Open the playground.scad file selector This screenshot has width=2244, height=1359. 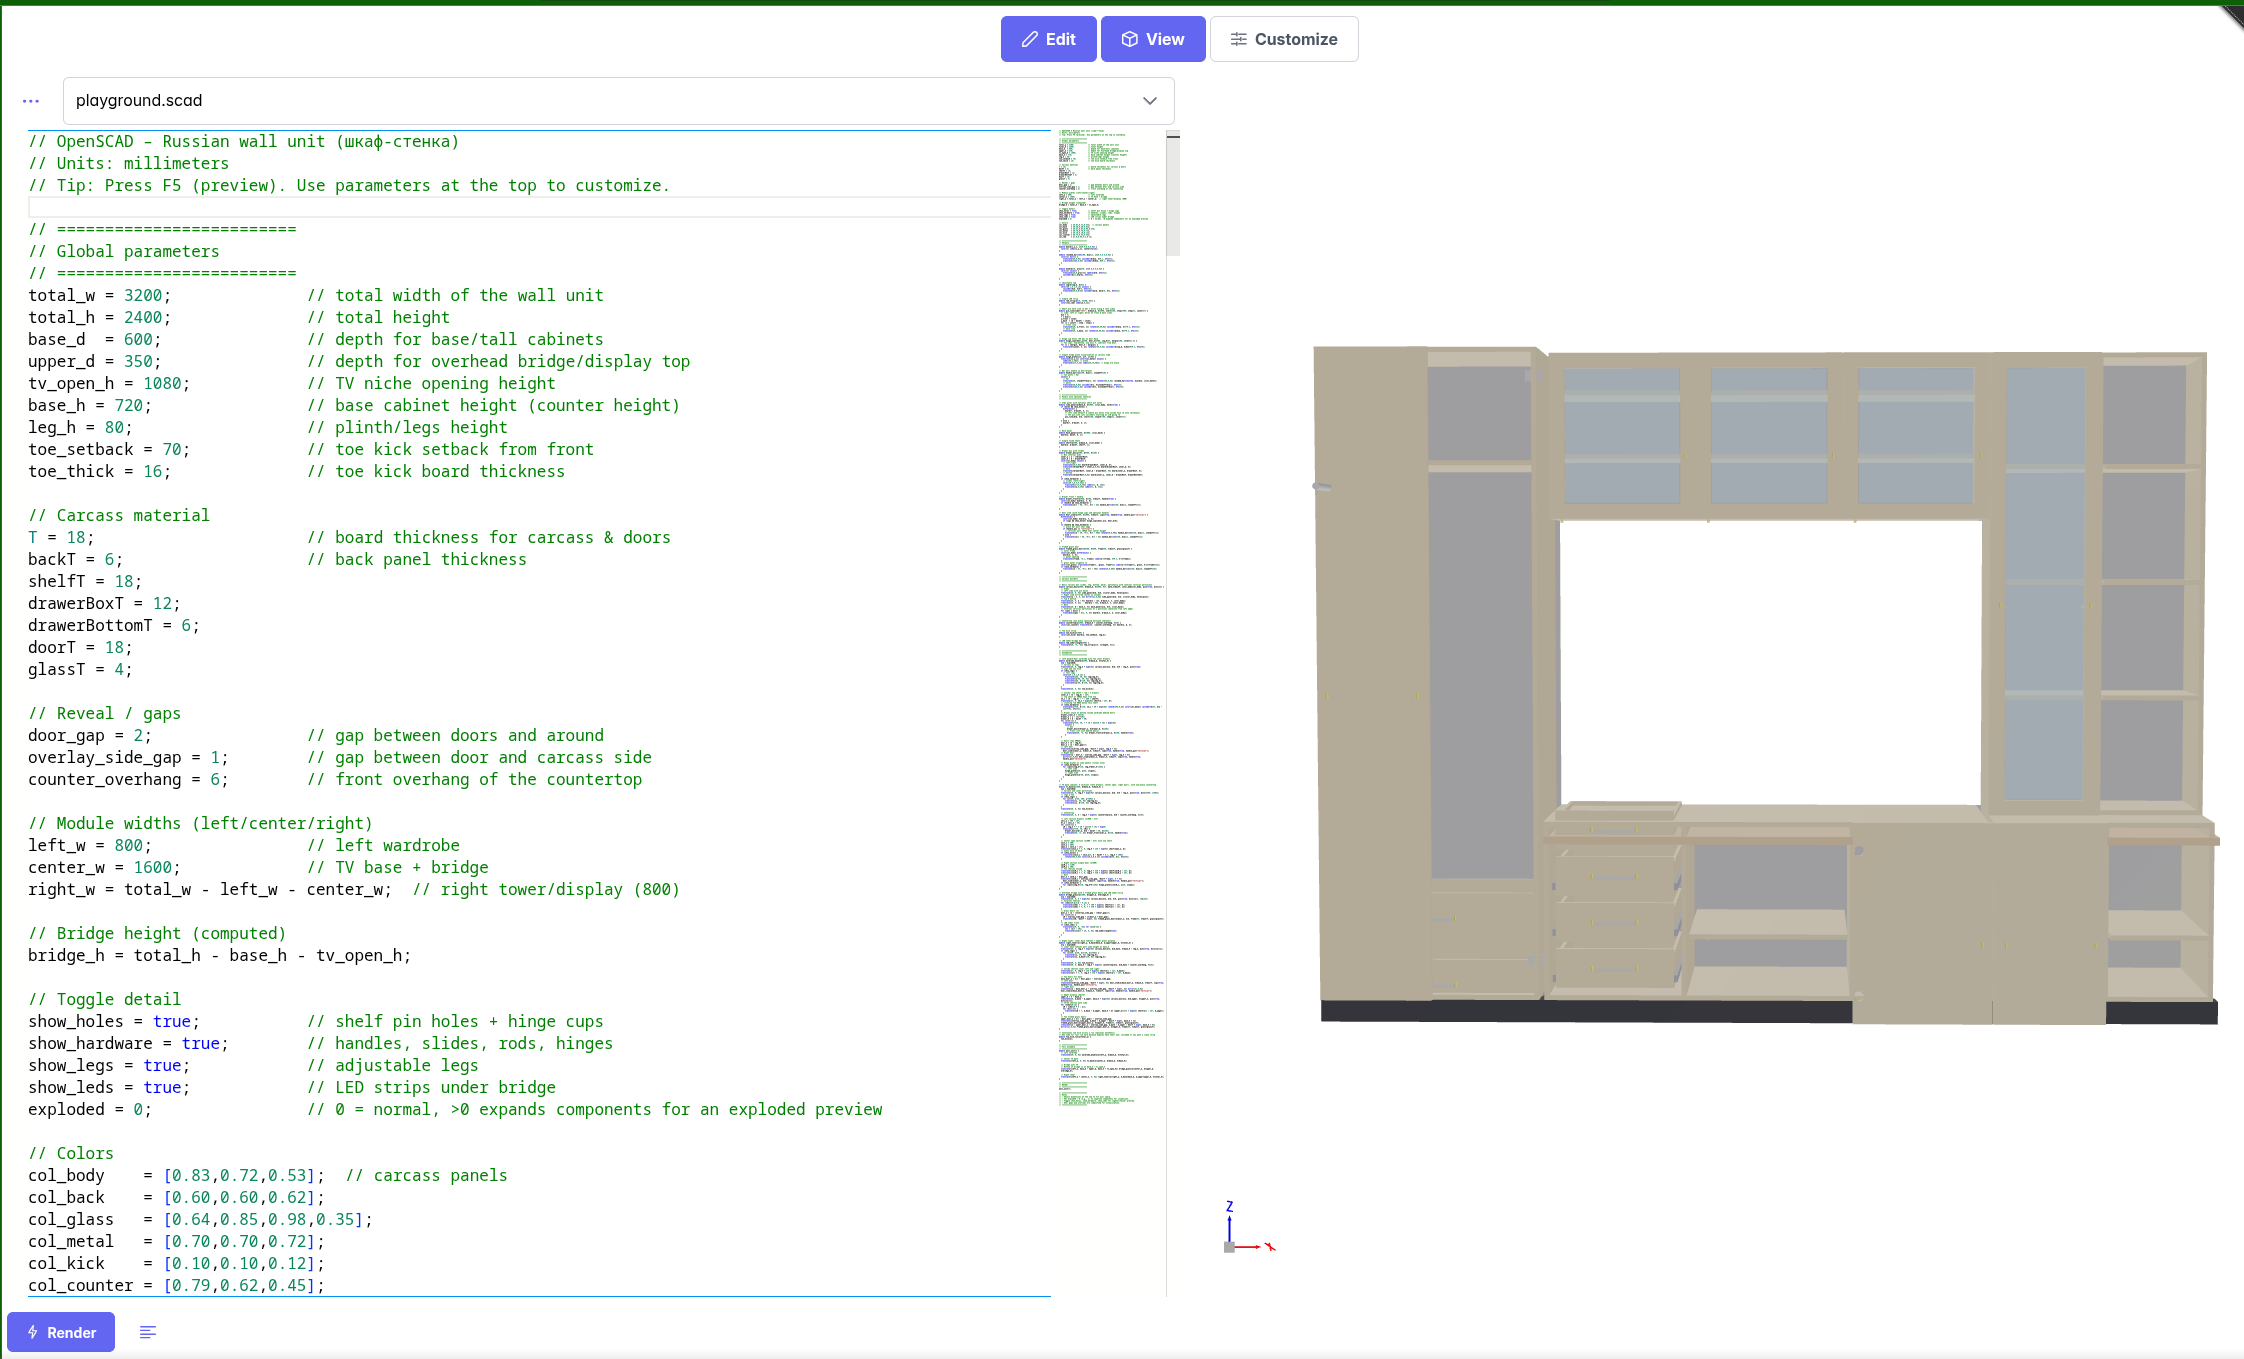click(600, 101)
